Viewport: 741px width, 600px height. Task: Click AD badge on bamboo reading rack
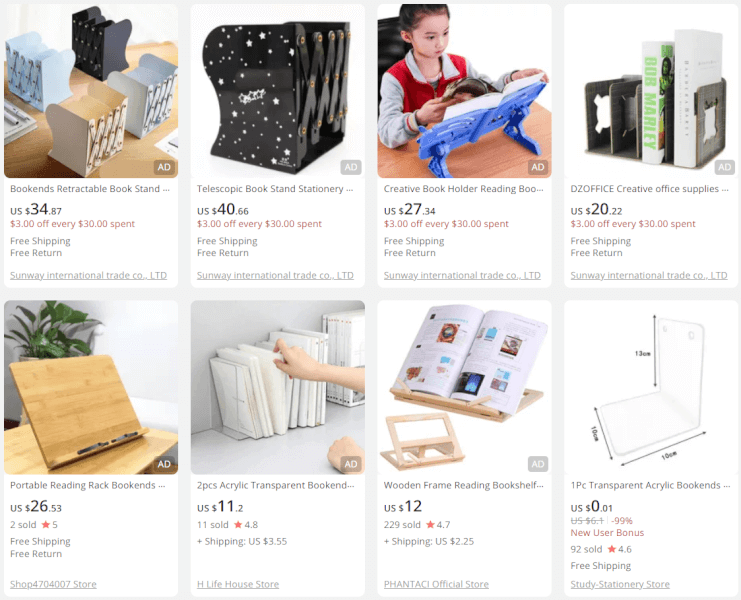point(164,464)
